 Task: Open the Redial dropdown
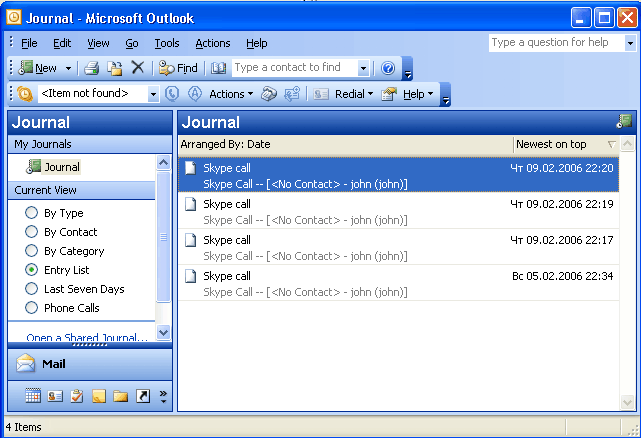(x=354, y=94)
